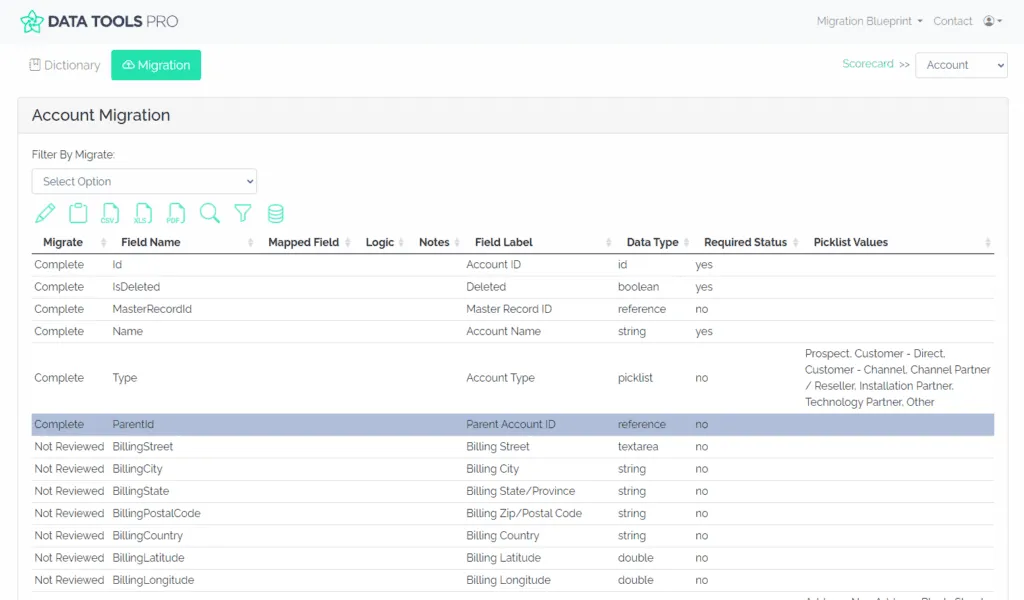Switch to the Dictionary tab
1024x600 pixels.
point(64,64)
